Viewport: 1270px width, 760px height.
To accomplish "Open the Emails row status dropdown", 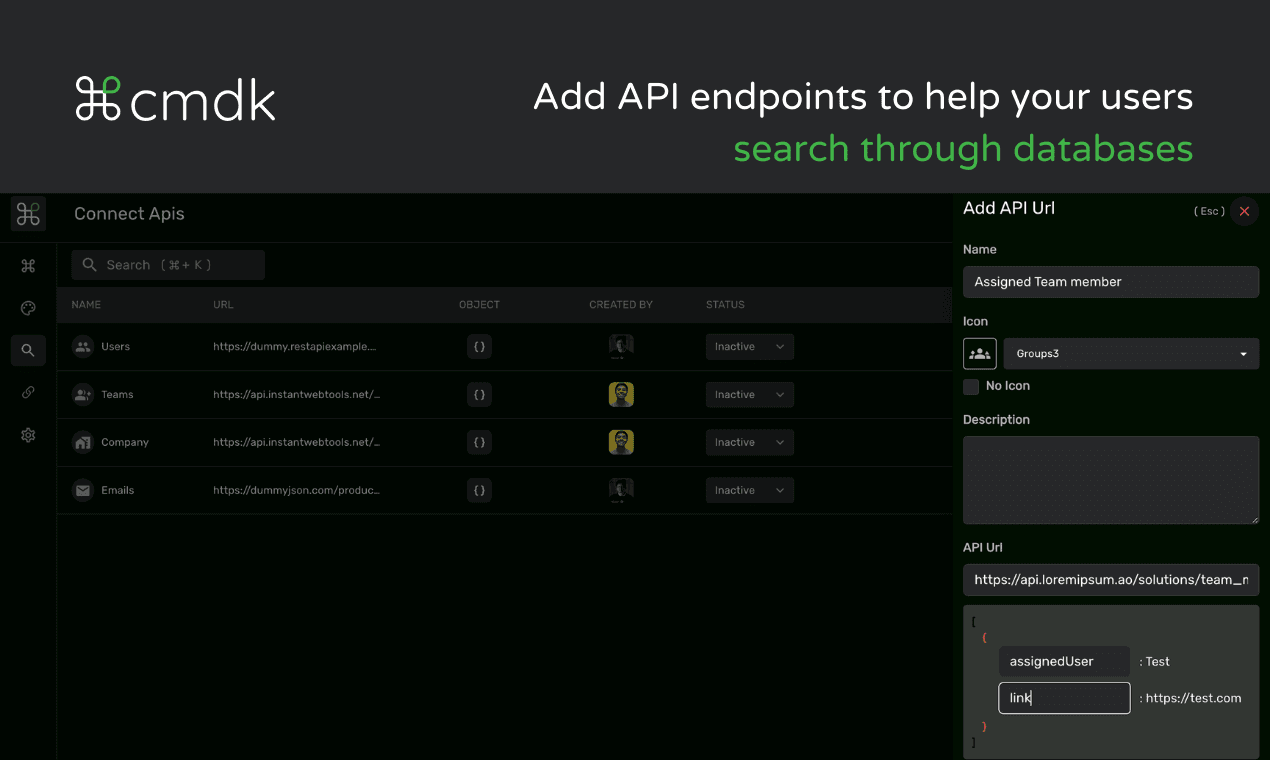I will tap(750, 490).
